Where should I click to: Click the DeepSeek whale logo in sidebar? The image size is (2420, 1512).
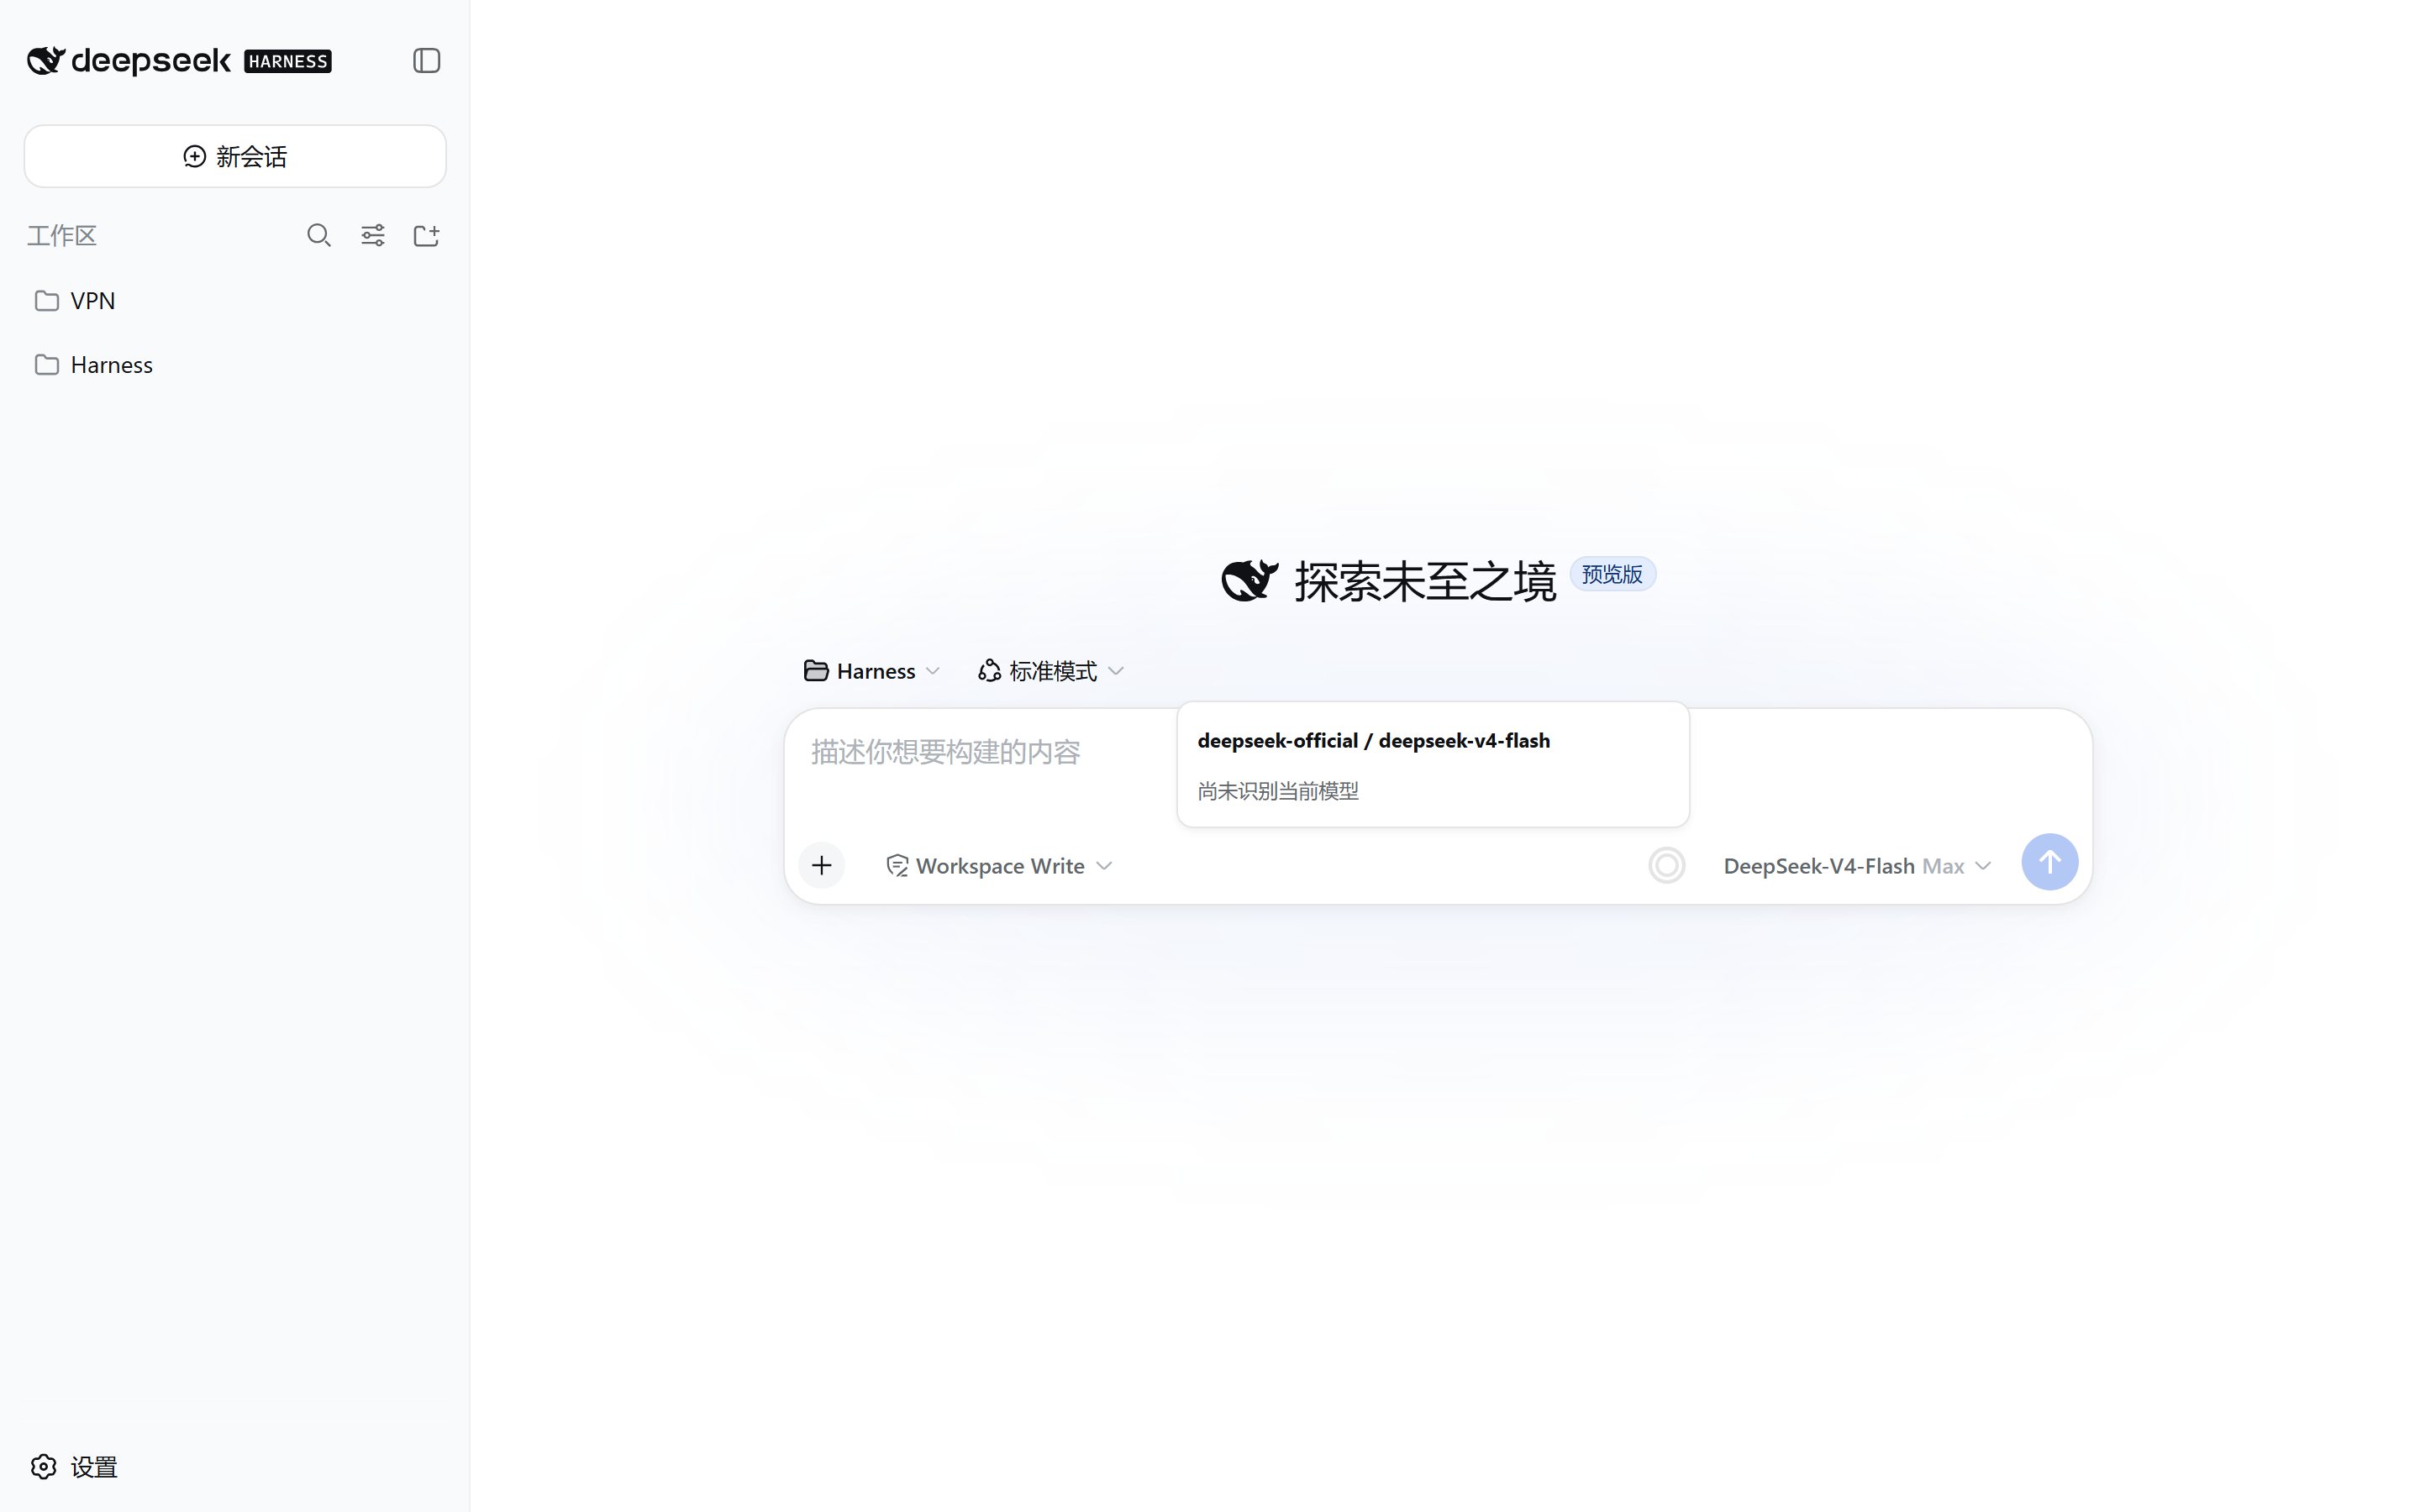point(46,61)
